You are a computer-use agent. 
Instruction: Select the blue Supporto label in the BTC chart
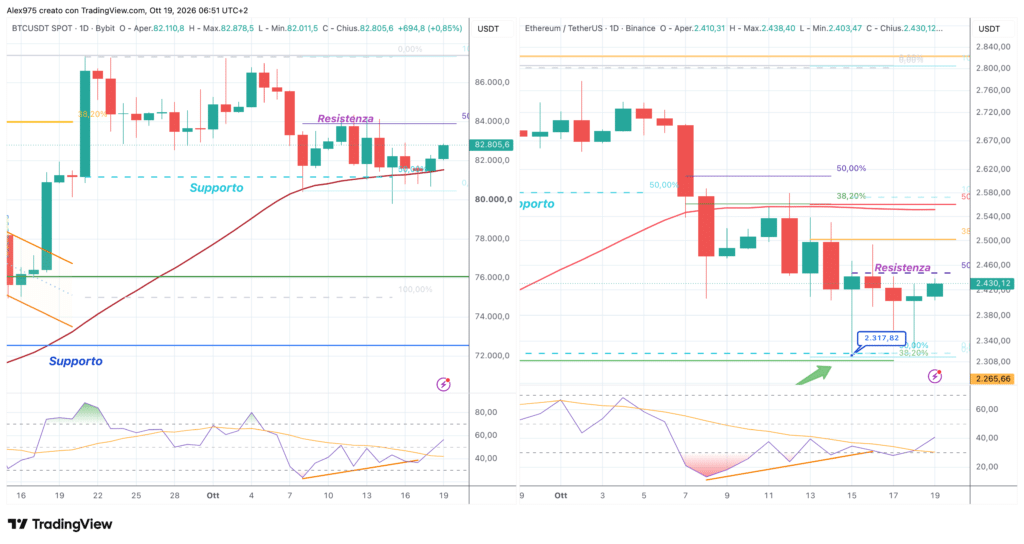point(76,361)
